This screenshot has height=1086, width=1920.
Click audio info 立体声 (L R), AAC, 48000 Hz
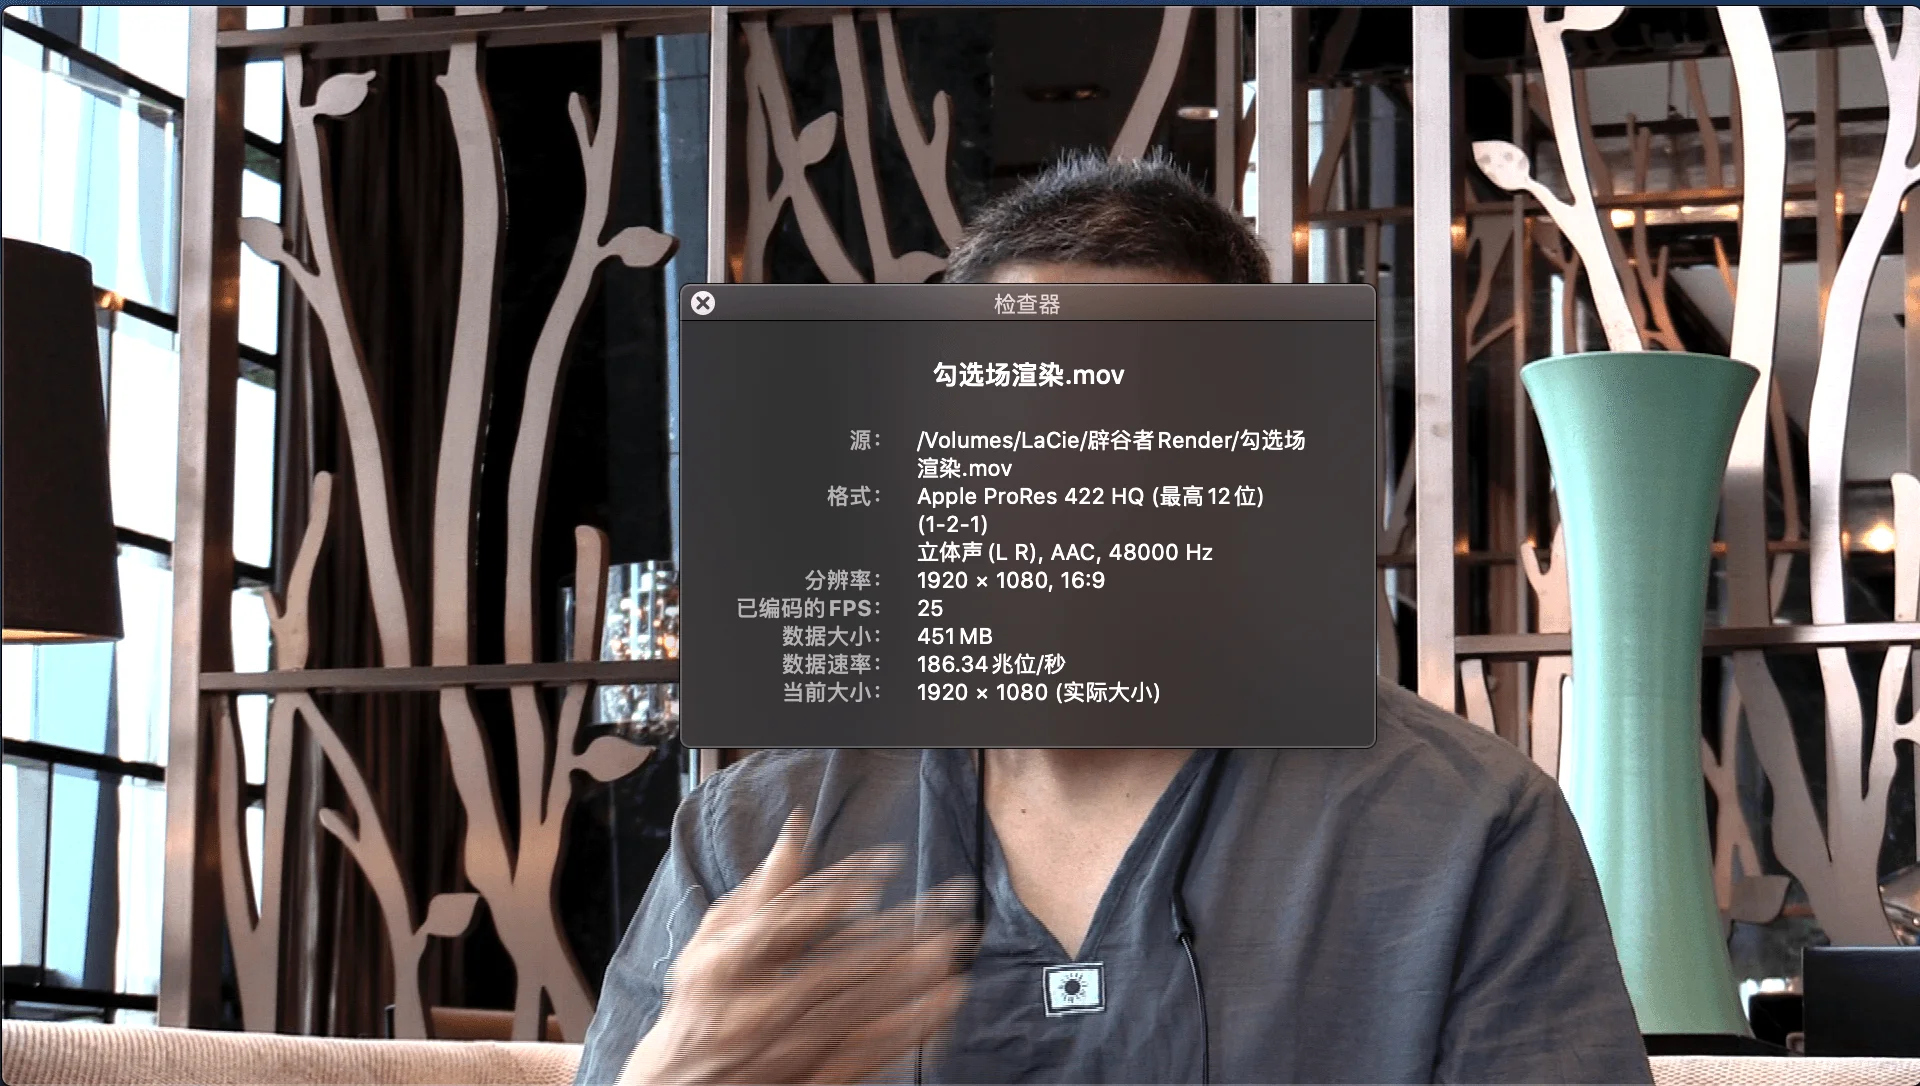point(1065,552)
